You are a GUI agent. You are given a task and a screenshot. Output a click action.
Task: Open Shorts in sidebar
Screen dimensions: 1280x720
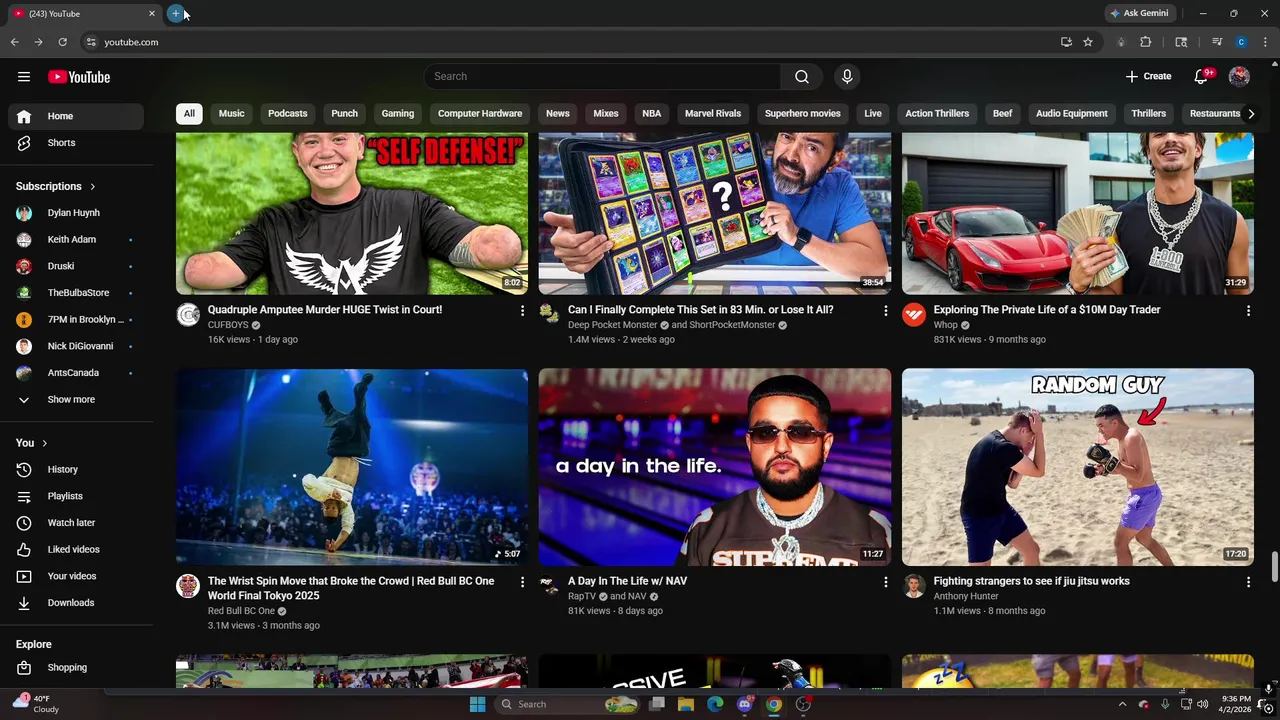(76, 143)
